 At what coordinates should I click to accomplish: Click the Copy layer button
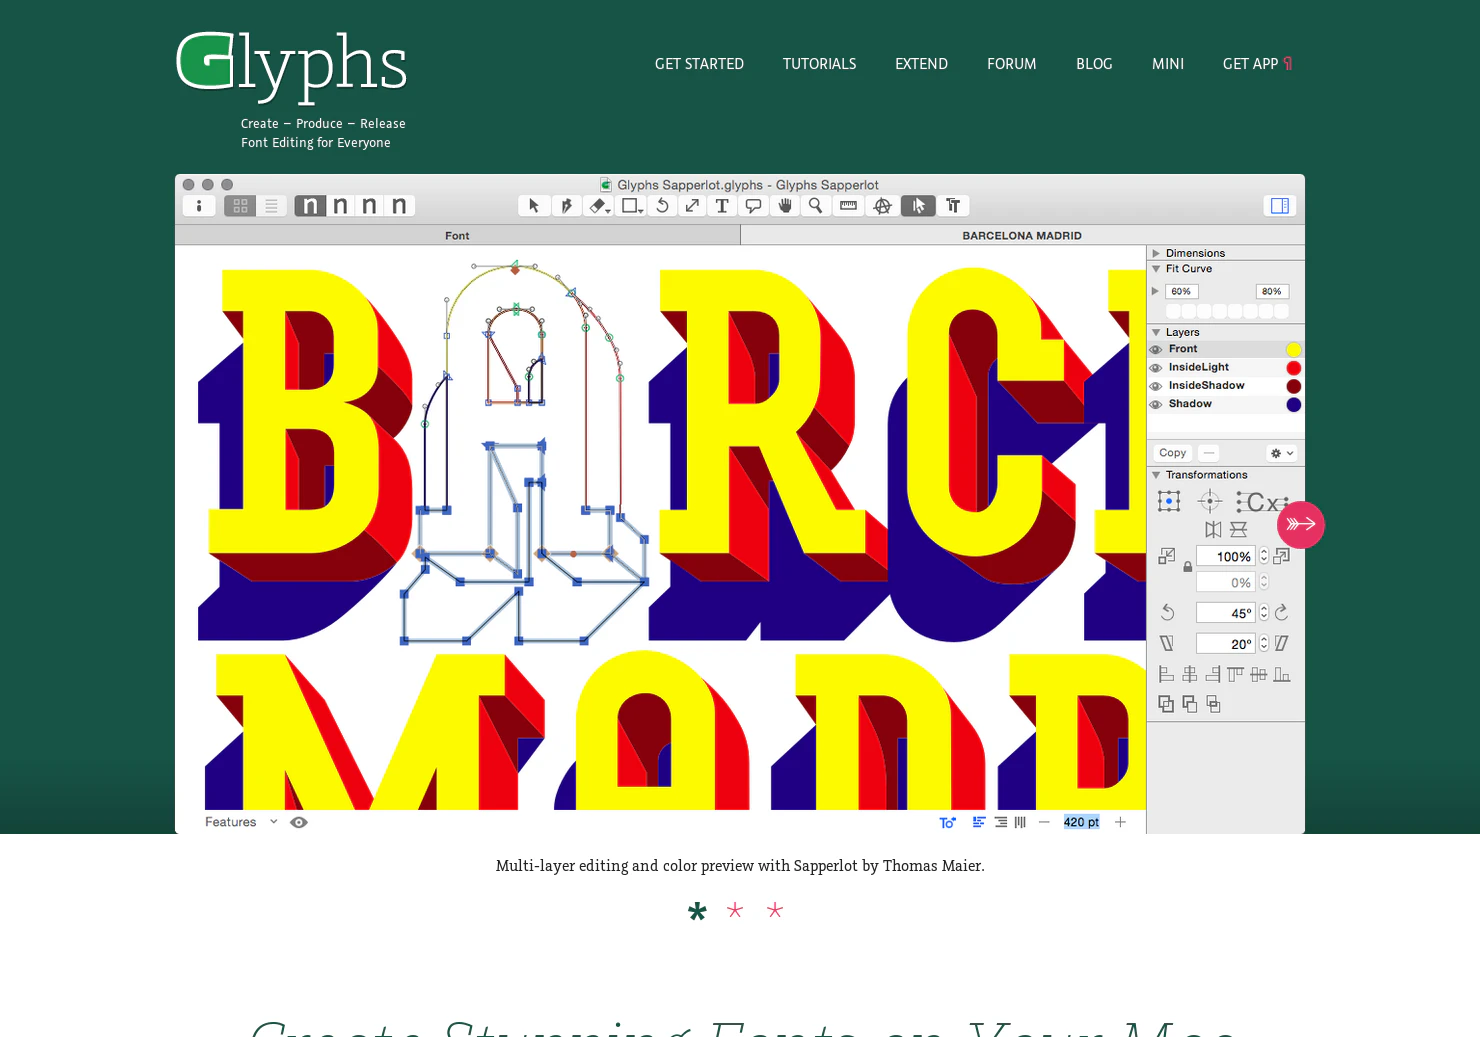[1171, 452]
